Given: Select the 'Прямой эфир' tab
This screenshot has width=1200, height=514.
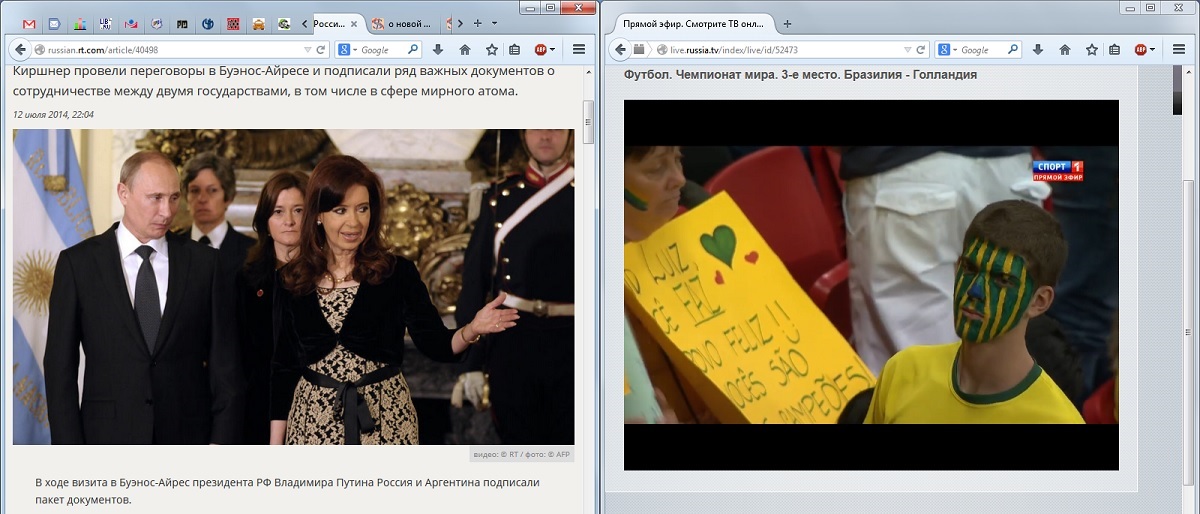Looking at the screenshot, I should tap(690, 23).
